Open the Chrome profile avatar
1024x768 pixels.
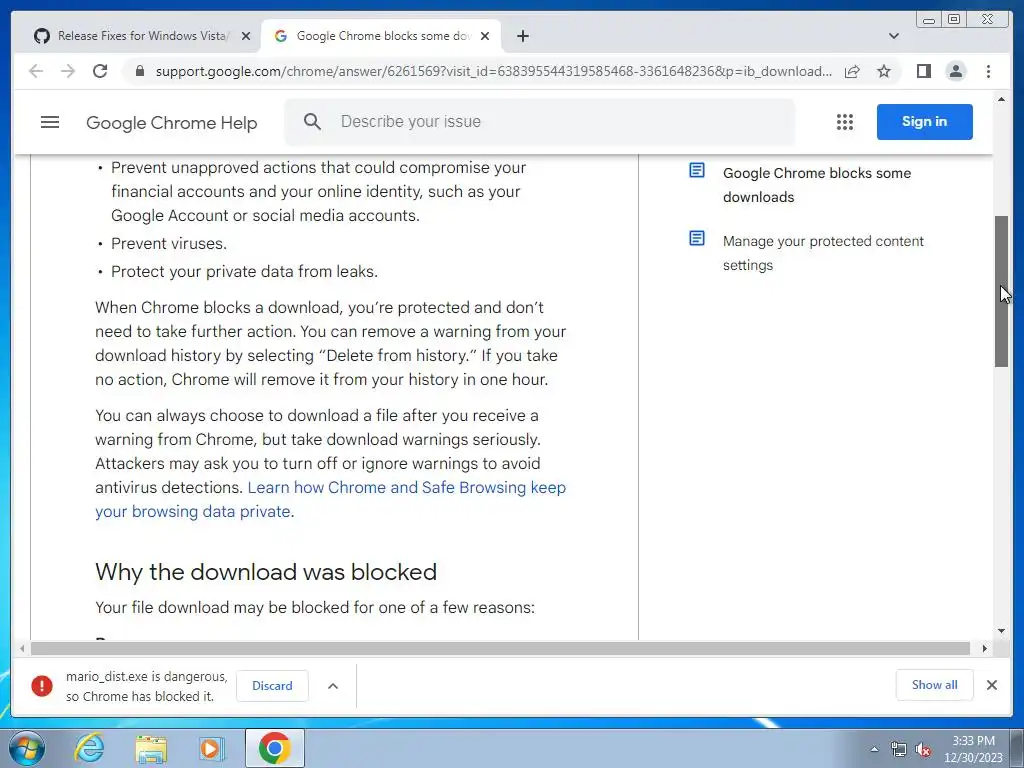[955, 71]
